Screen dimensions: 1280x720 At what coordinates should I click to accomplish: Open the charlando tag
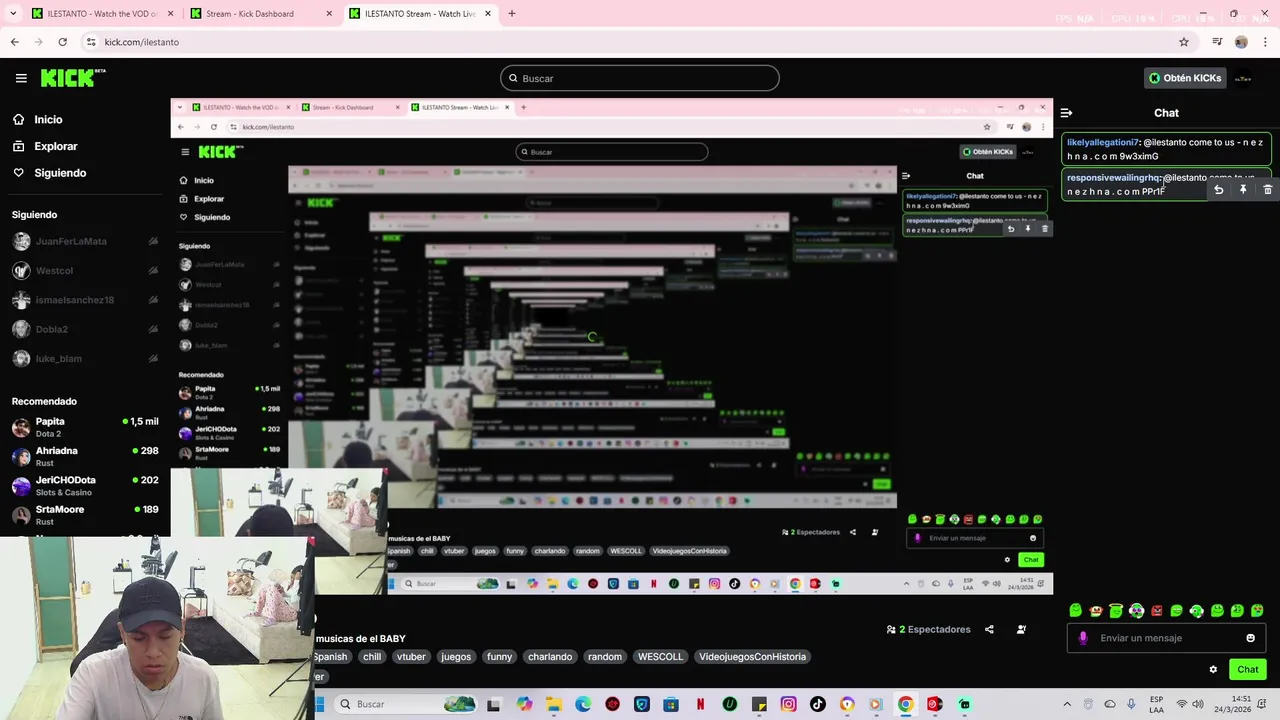550,657
